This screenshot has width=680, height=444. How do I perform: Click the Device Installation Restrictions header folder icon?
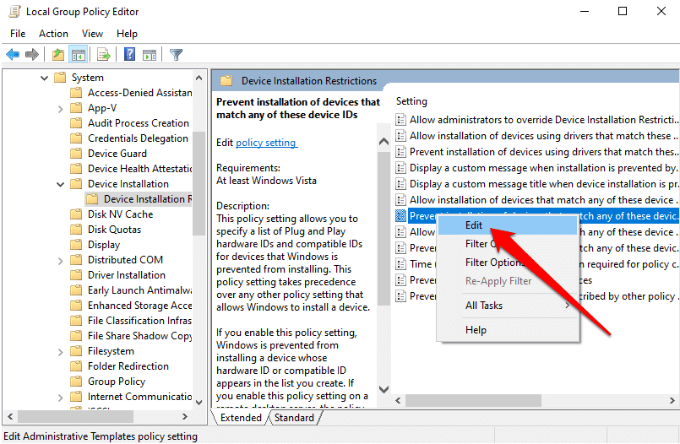(x=226, y=81)
